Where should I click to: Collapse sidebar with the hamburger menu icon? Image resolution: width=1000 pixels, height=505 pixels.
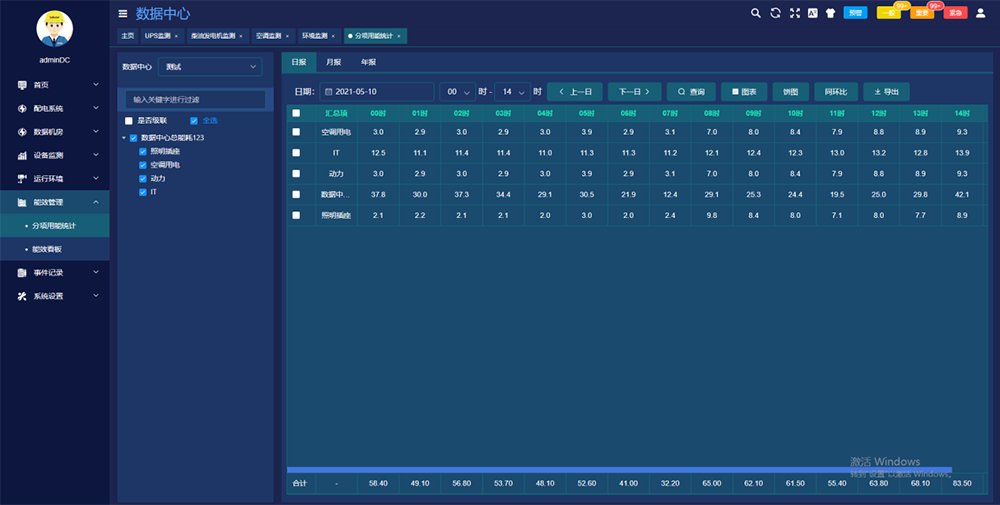click(x=123, y=14)
